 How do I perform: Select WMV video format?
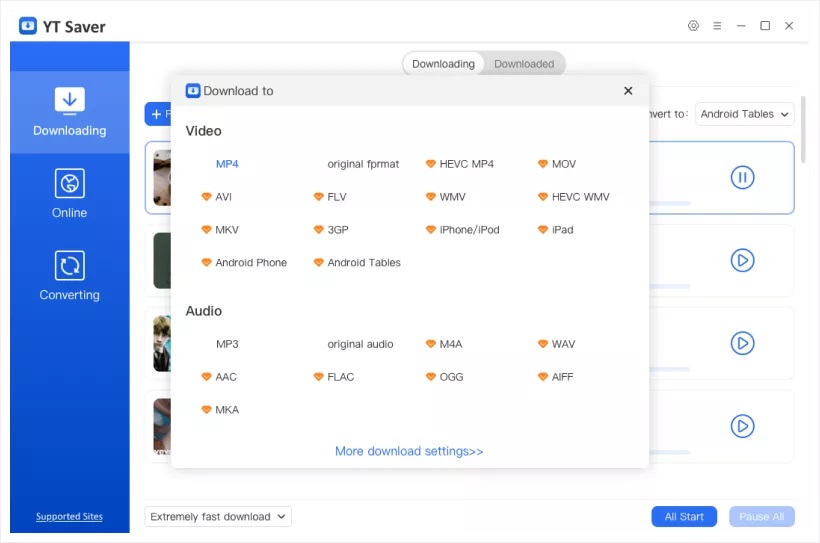coord(446,197)
